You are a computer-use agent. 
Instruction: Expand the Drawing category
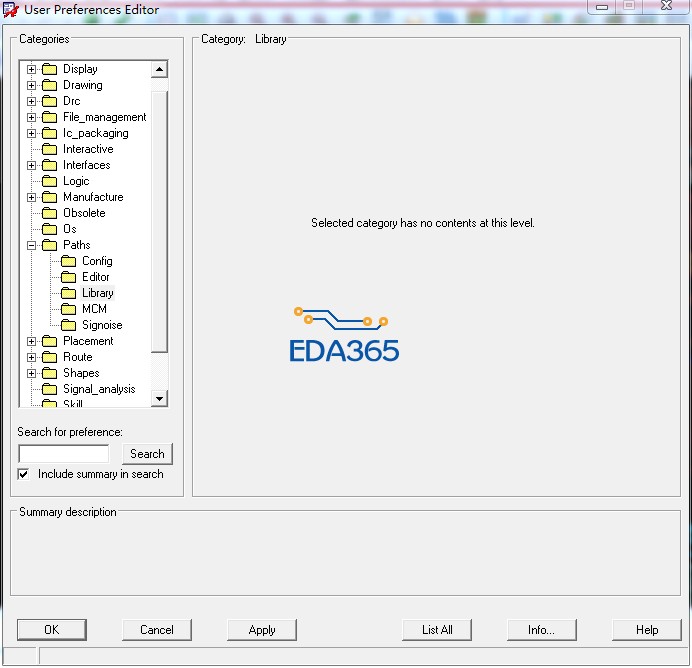(31, 85)
